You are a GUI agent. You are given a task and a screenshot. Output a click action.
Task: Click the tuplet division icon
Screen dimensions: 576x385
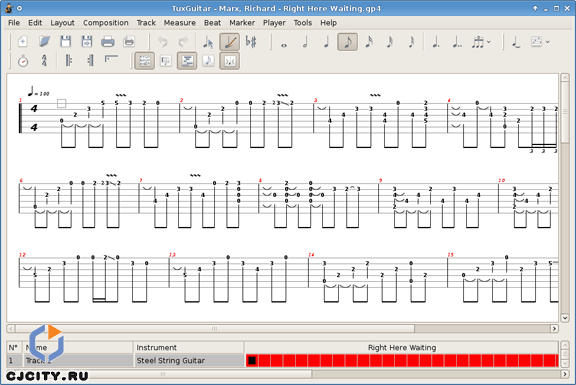point(478,42)
